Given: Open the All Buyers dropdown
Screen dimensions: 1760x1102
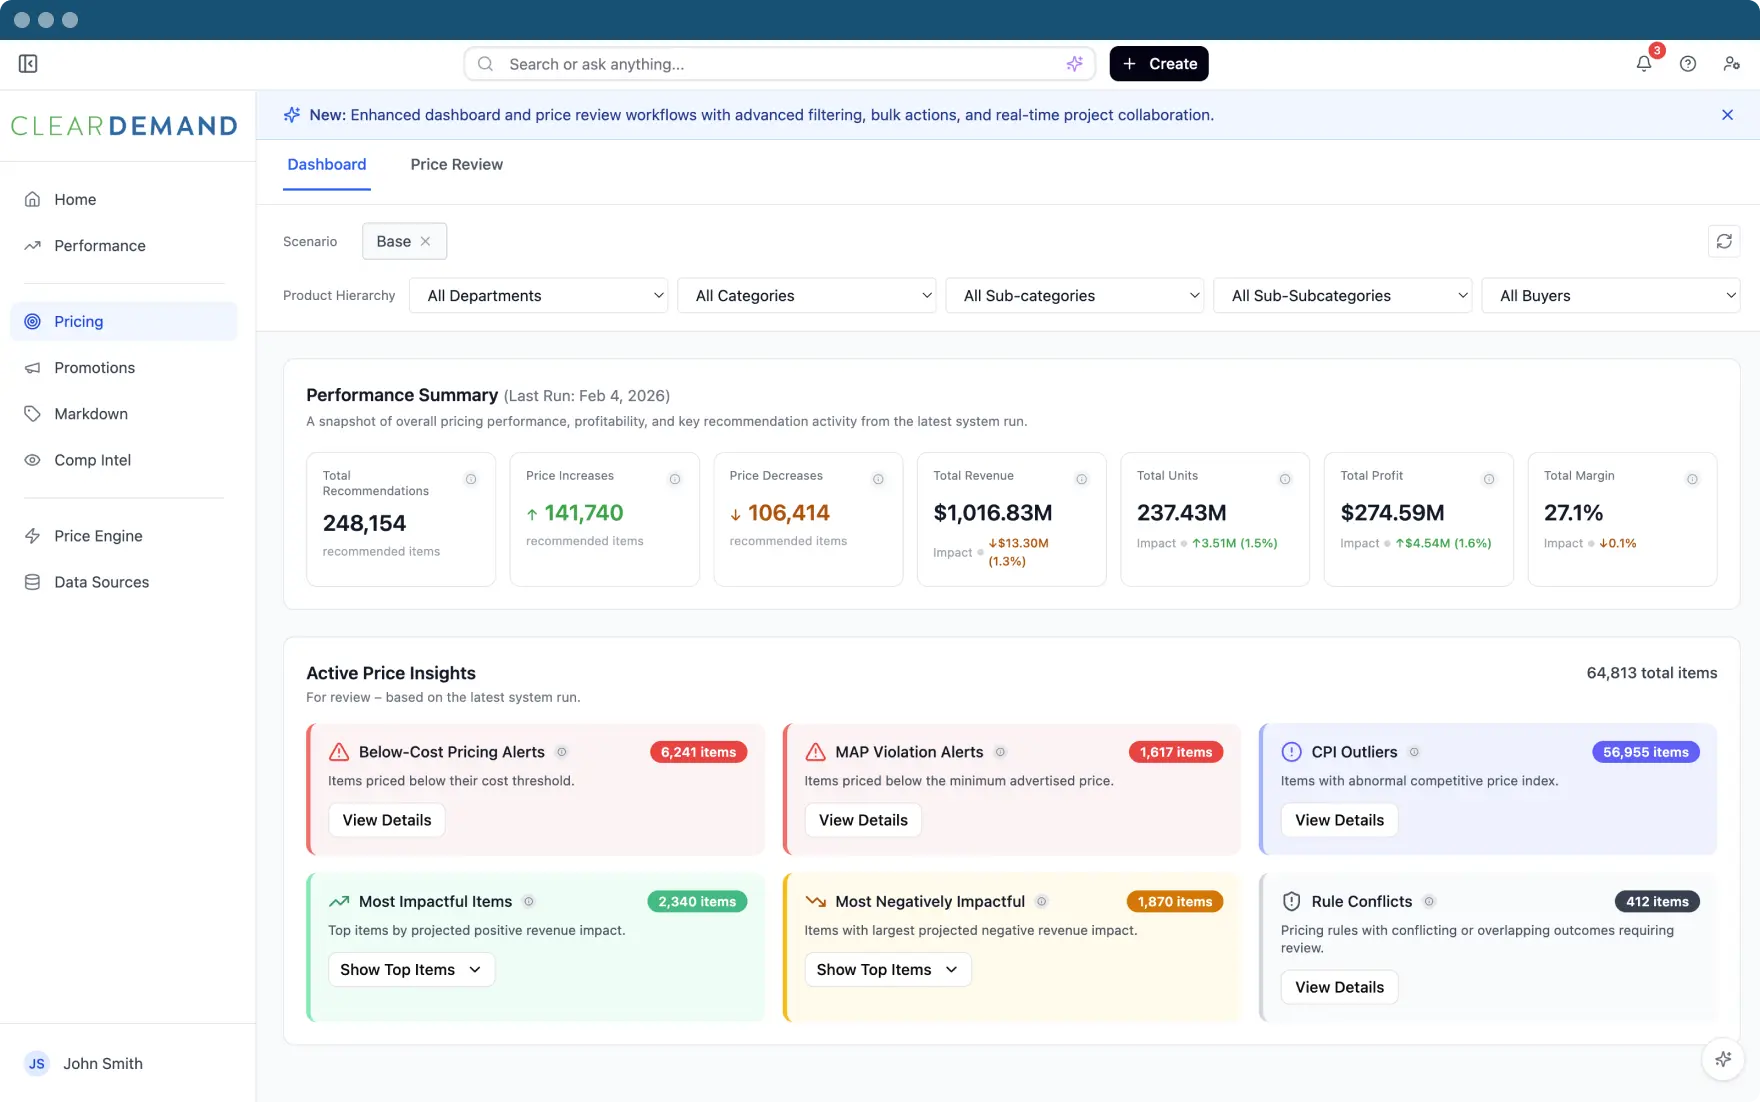Looking at the screenshot, I should [1610, 296].
